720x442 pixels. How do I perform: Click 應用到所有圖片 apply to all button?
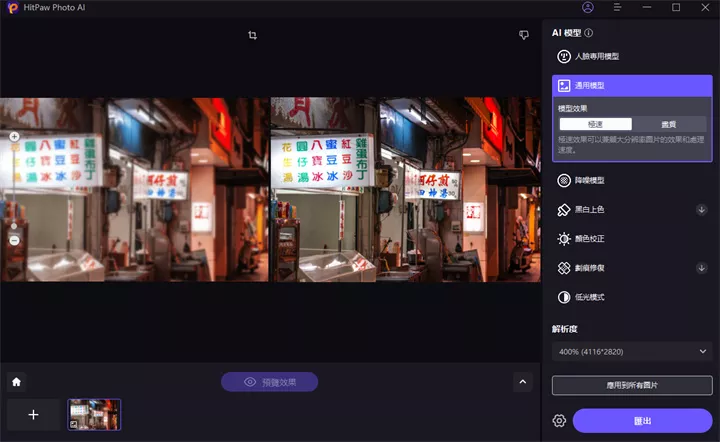tap(632, 385)
